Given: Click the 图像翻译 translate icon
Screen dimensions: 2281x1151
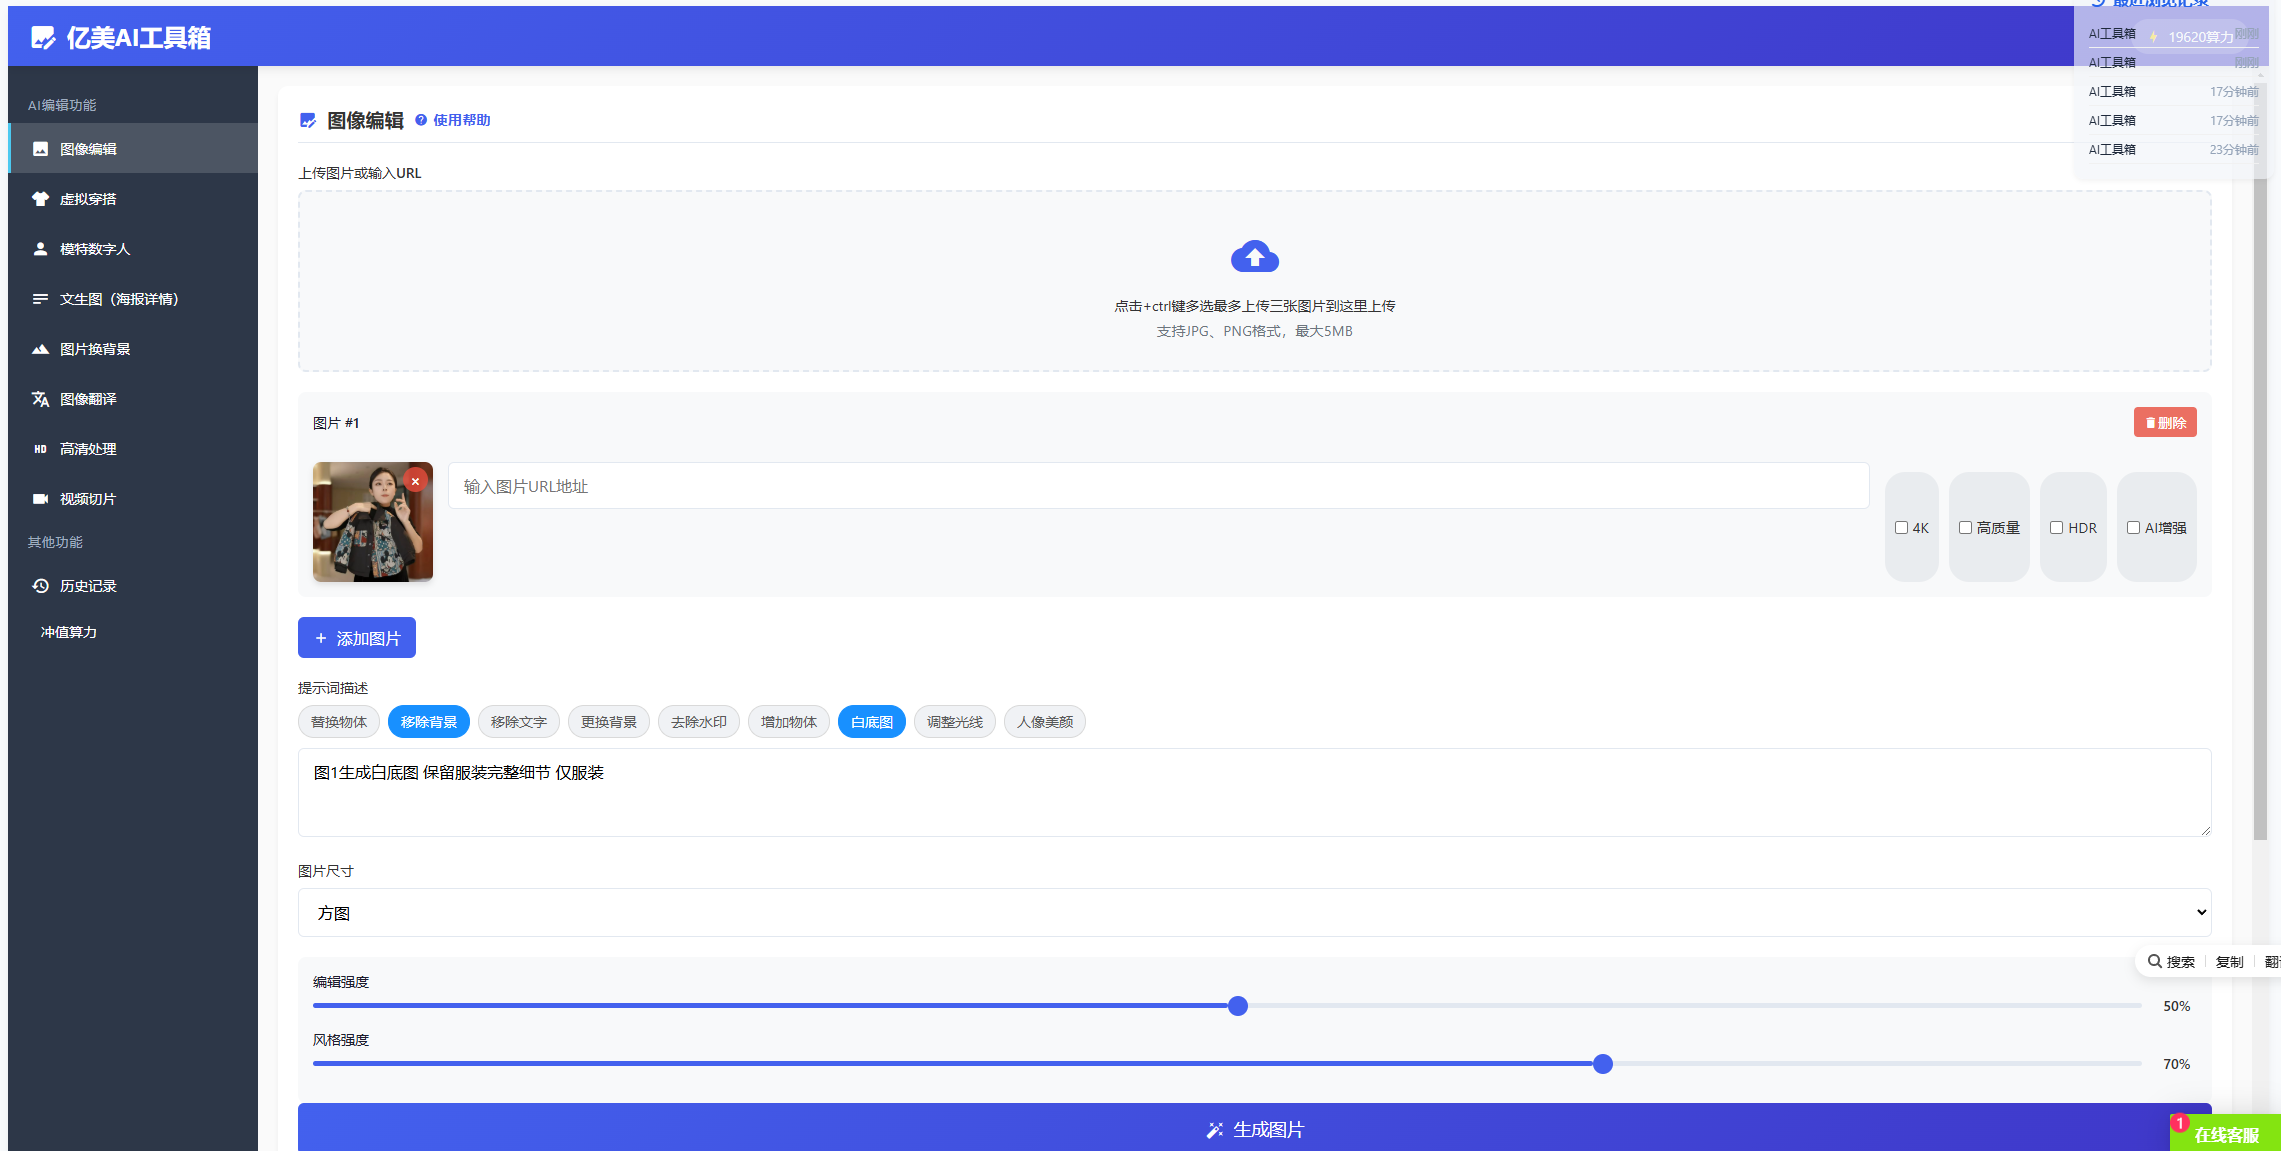Looking at the screenshot, I should tap(40, 399).
